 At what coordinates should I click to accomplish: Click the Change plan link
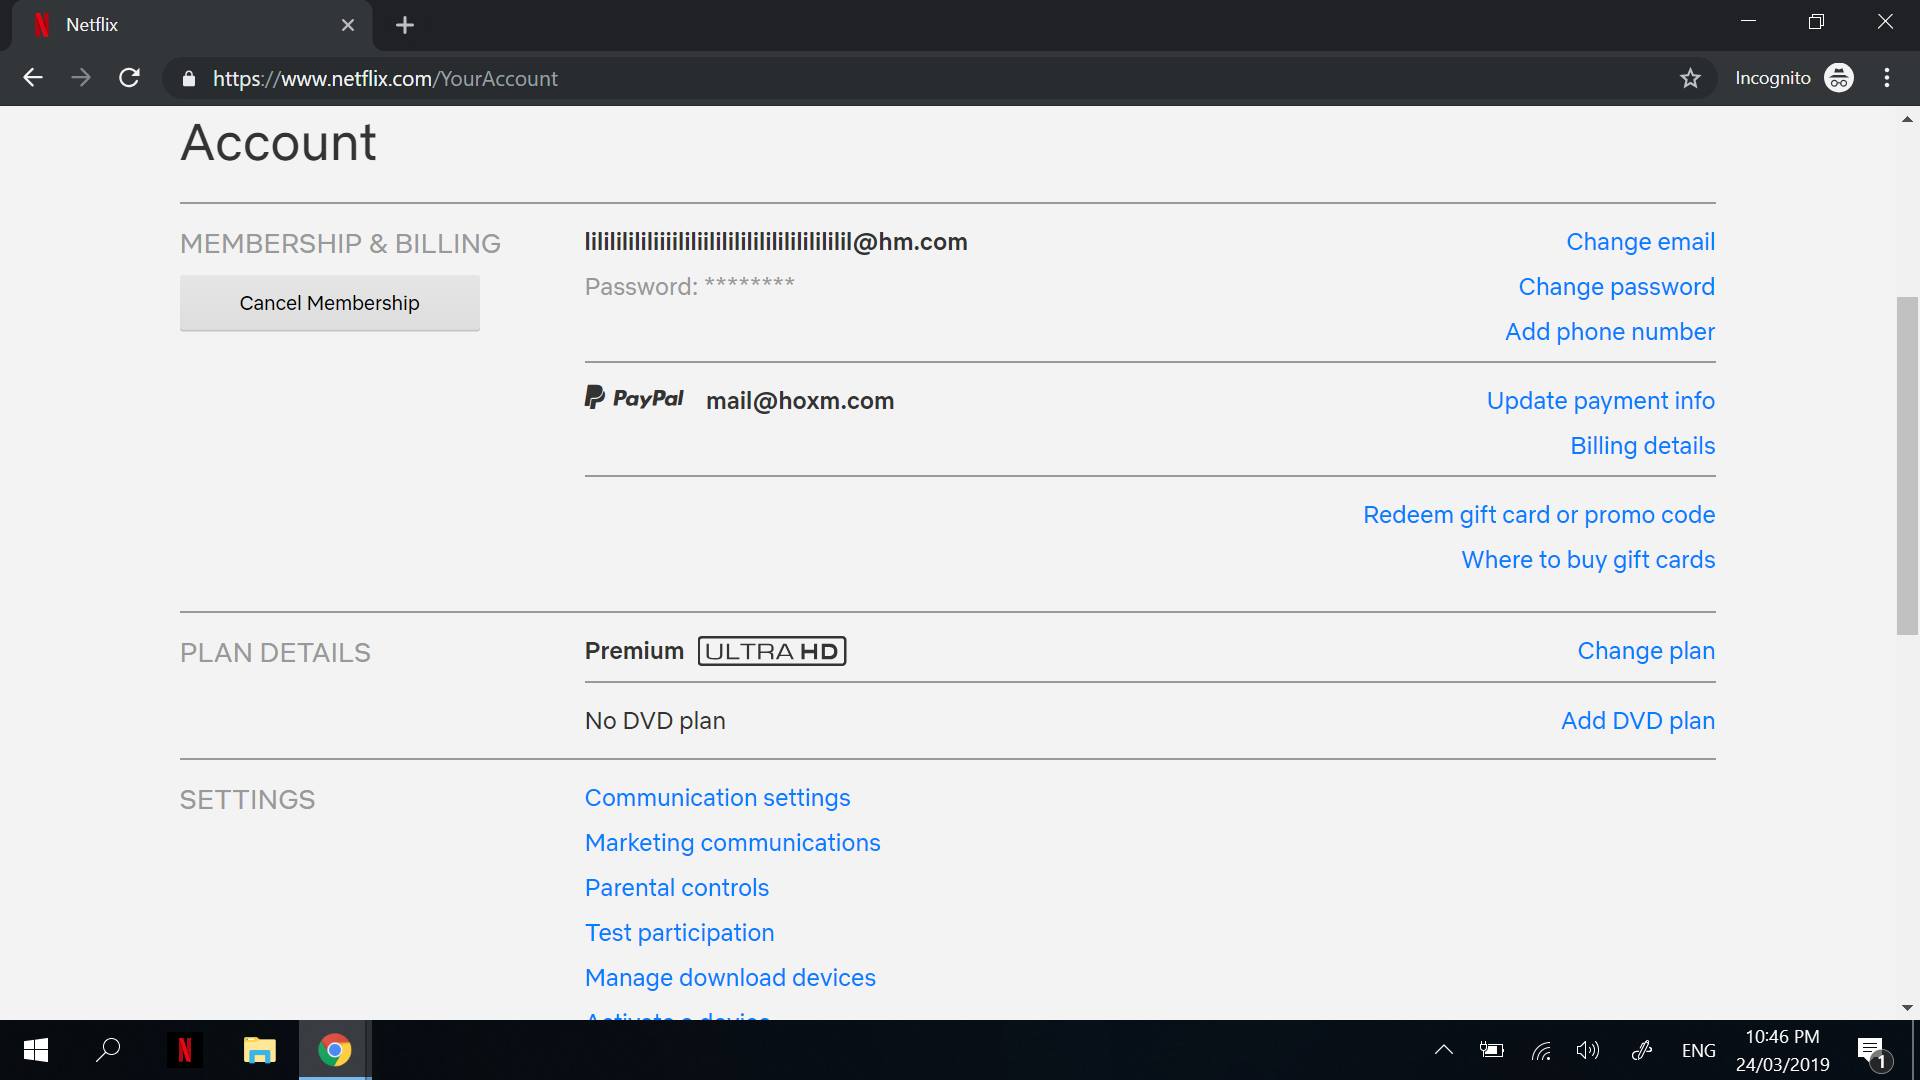point(1645,651)
